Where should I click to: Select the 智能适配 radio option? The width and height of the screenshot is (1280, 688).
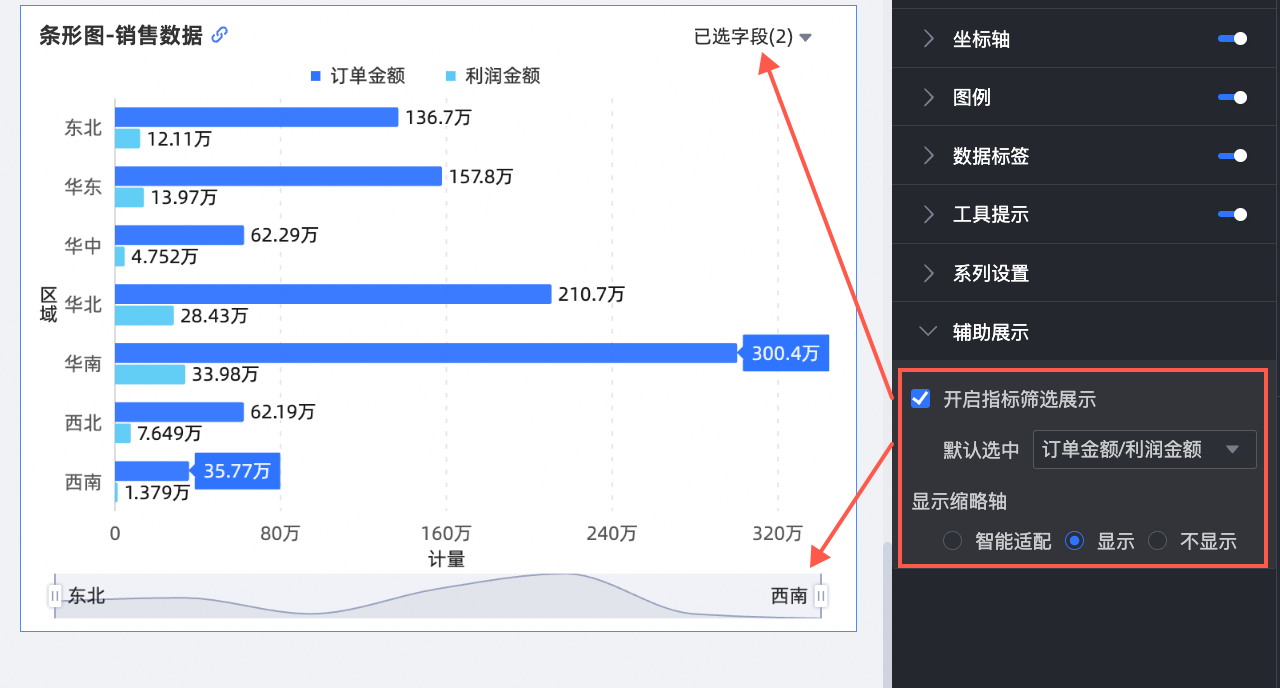pyautogui.click(x=953, y=541)
